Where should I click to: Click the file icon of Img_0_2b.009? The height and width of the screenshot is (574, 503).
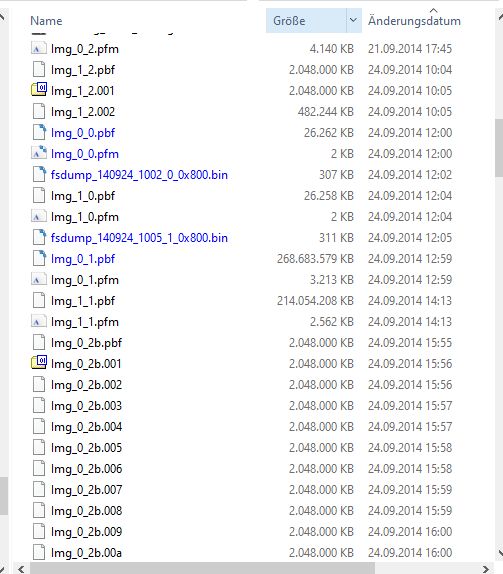(39, 531)
